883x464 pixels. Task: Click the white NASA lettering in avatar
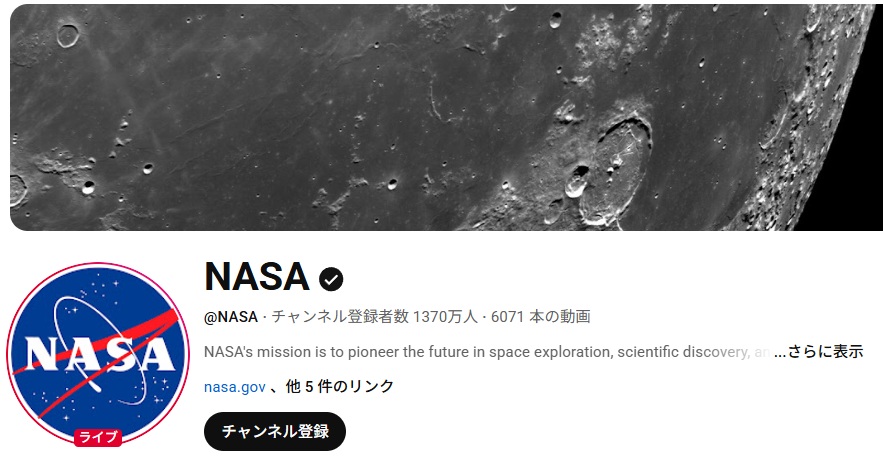[97, 355]
